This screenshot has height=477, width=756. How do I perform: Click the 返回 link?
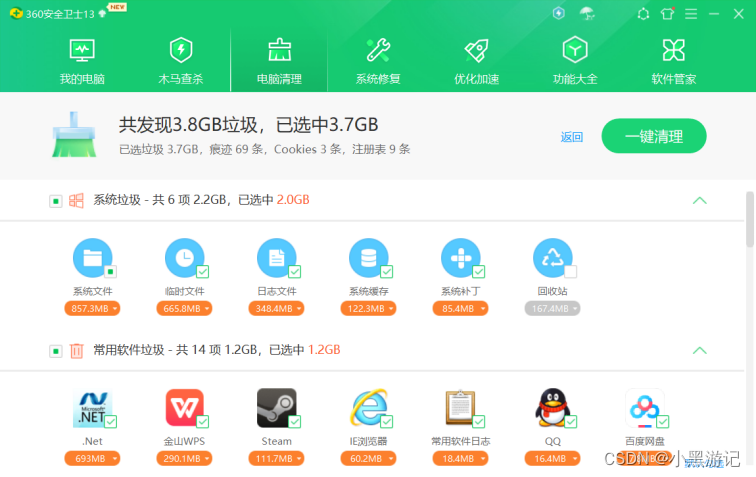[571, 137]
